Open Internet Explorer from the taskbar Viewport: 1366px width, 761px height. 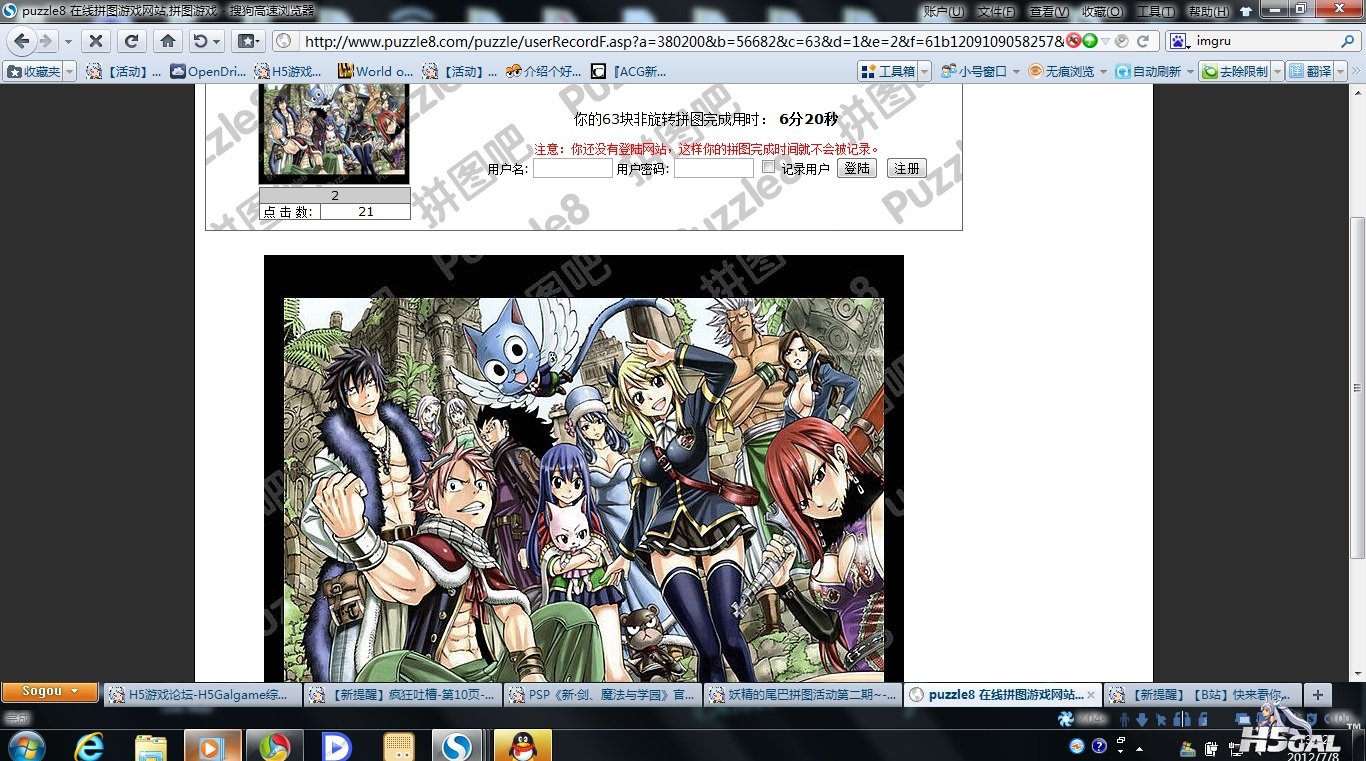click(x=89, y=745)
